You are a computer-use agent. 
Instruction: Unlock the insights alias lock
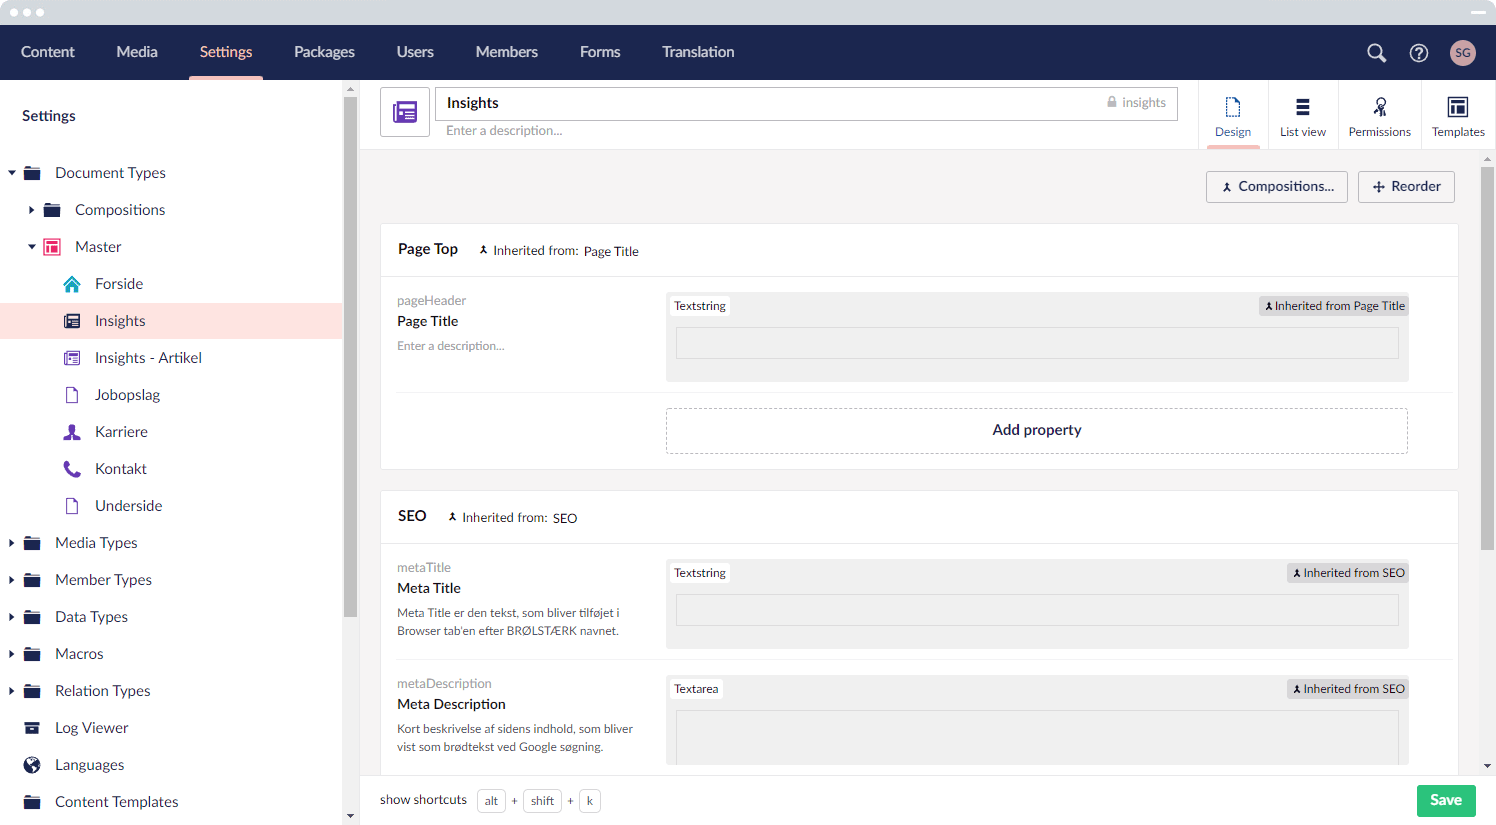[x=1110, y=102]
